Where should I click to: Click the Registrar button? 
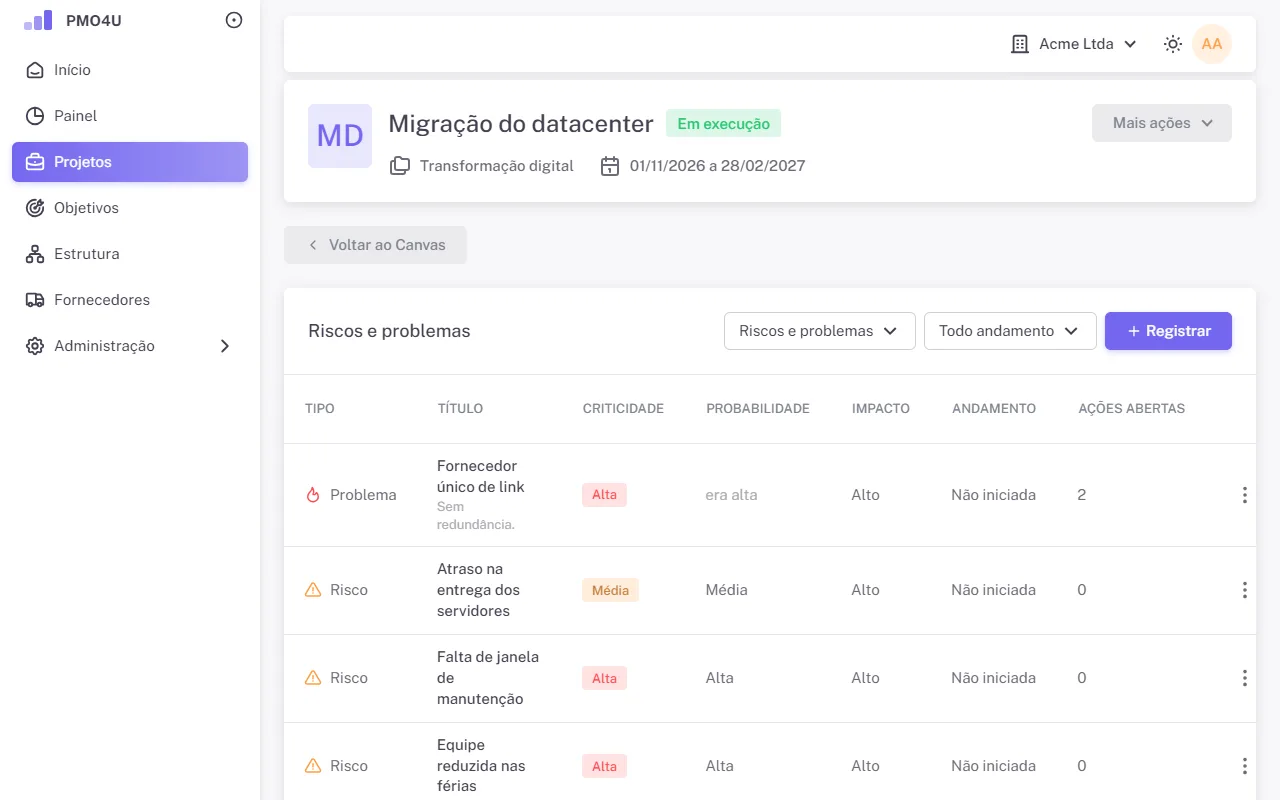click(1168, 331)
